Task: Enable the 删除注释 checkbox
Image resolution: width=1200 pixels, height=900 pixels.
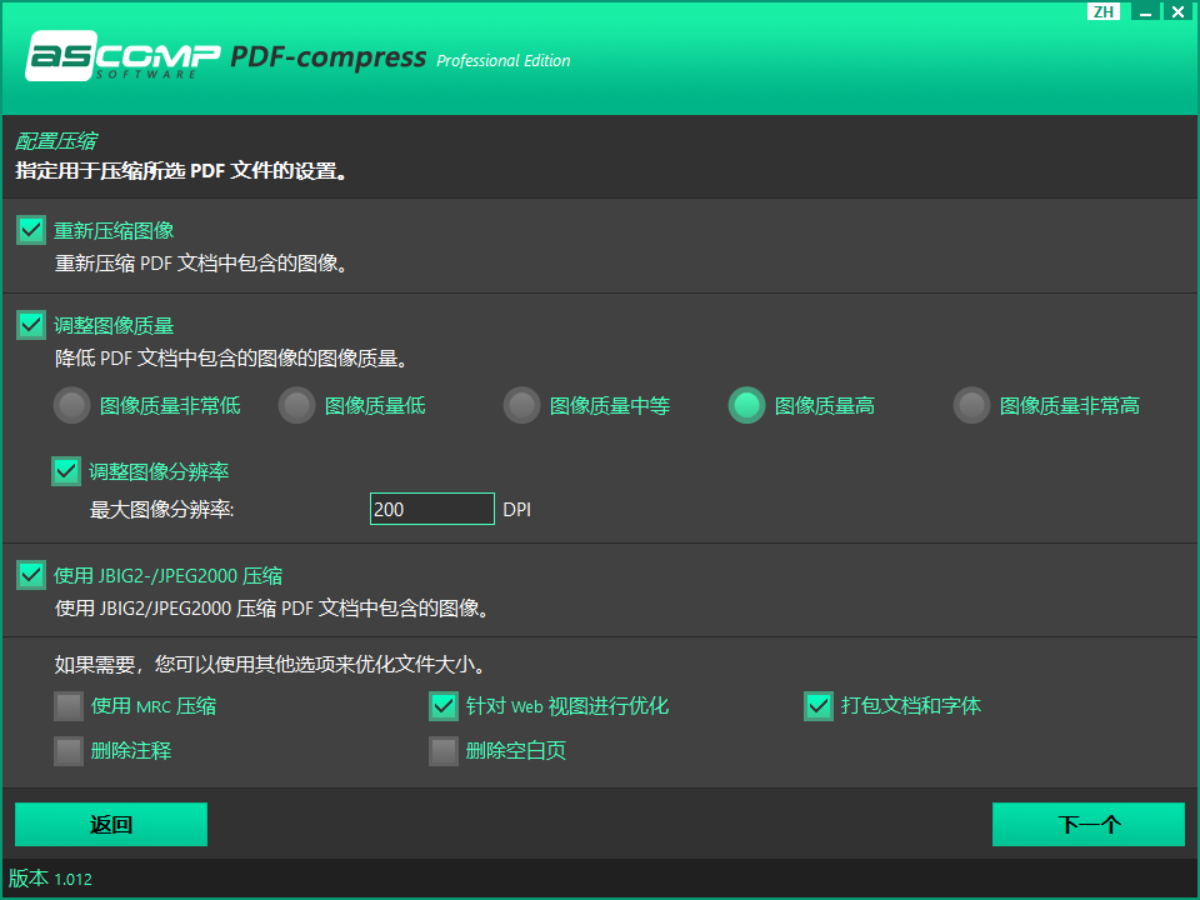Action: 69,750
